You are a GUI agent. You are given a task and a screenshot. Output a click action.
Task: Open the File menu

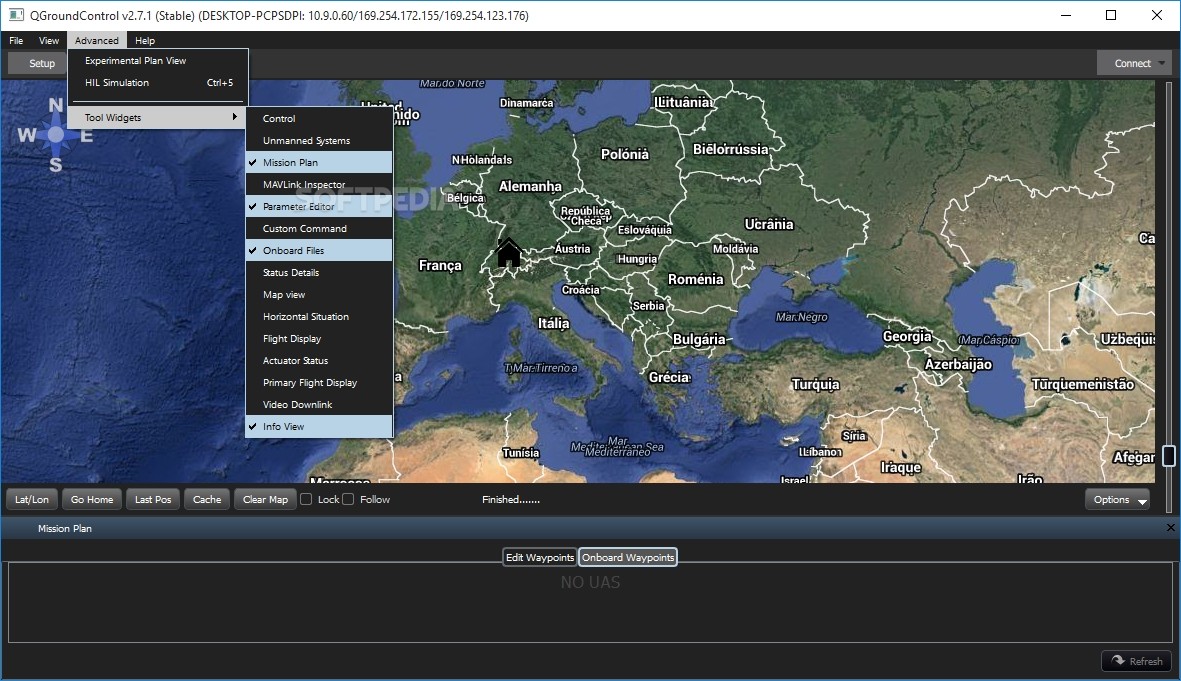point(16,41)
